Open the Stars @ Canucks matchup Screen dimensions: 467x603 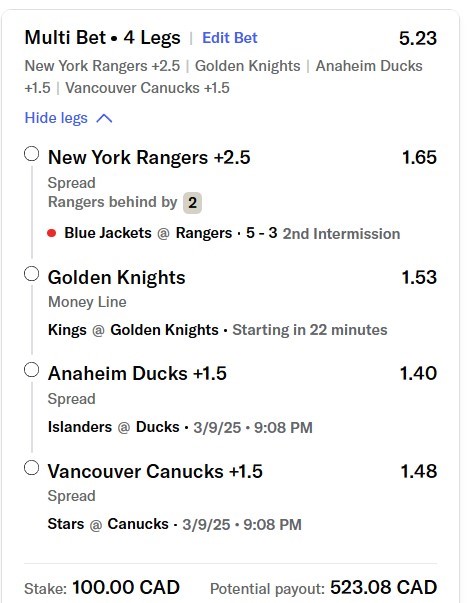(108, 524)
